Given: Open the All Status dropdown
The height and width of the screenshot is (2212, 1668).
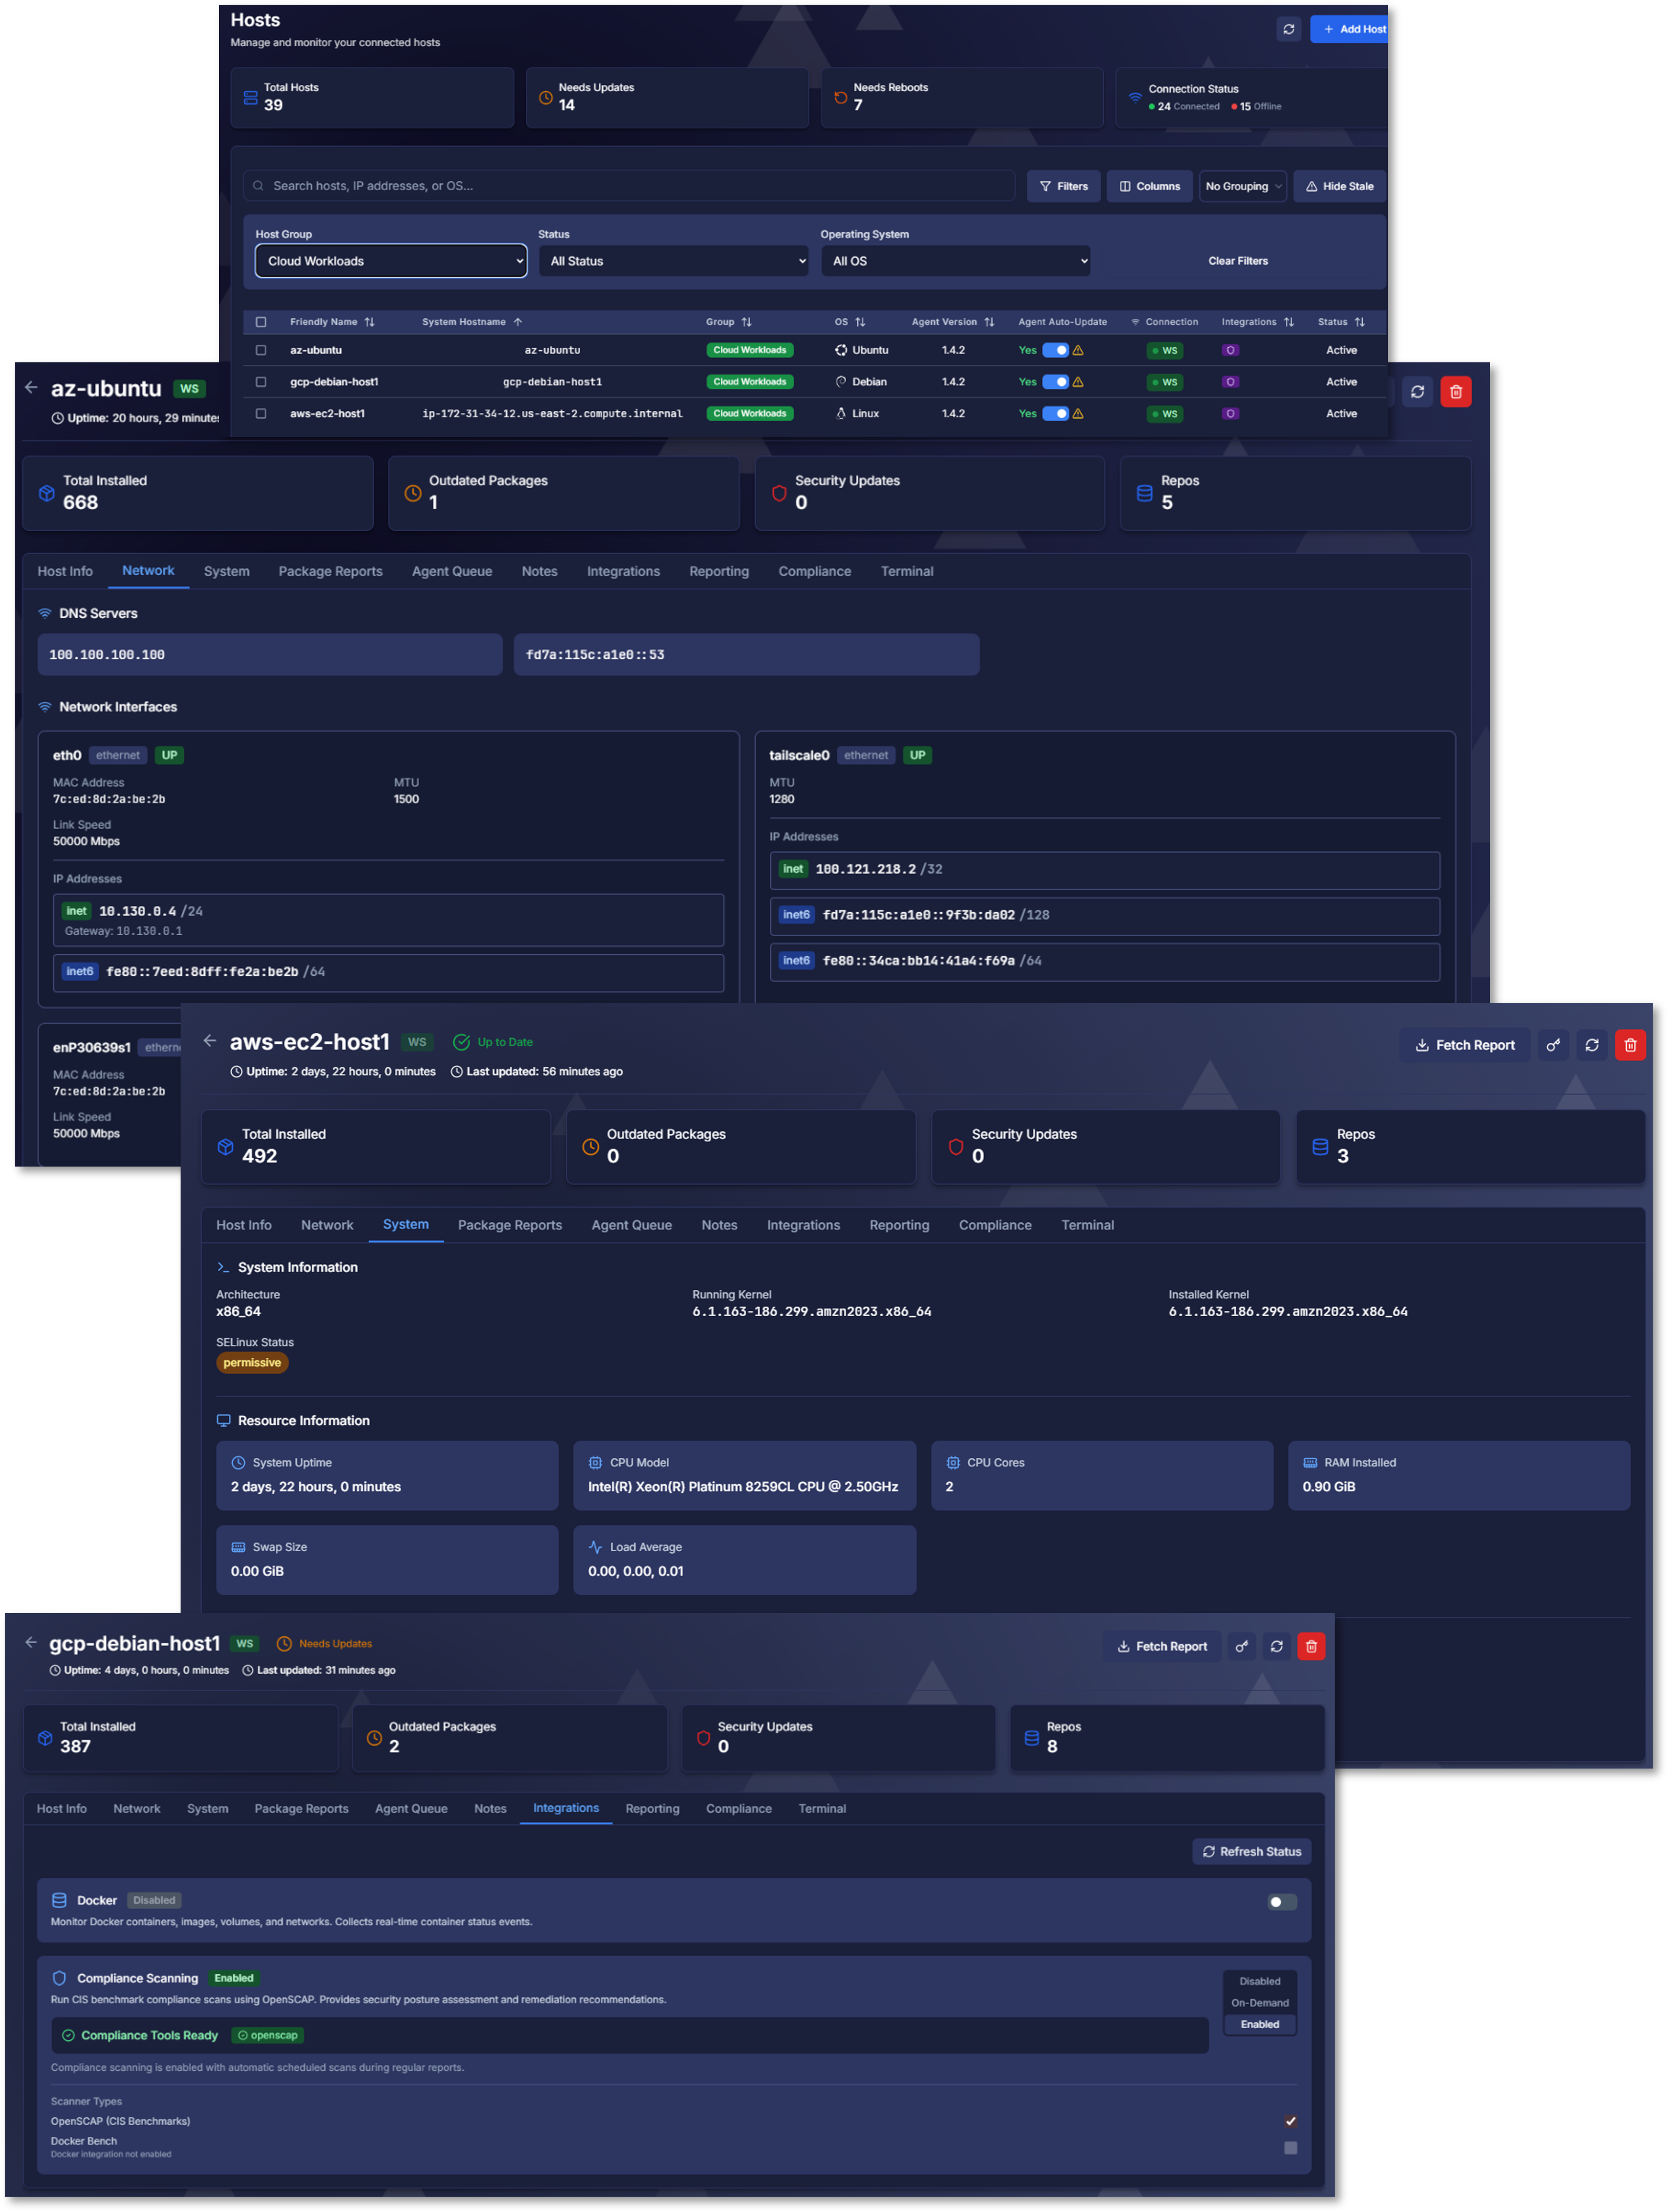Looking at the screenshot, I should [673, 261].
